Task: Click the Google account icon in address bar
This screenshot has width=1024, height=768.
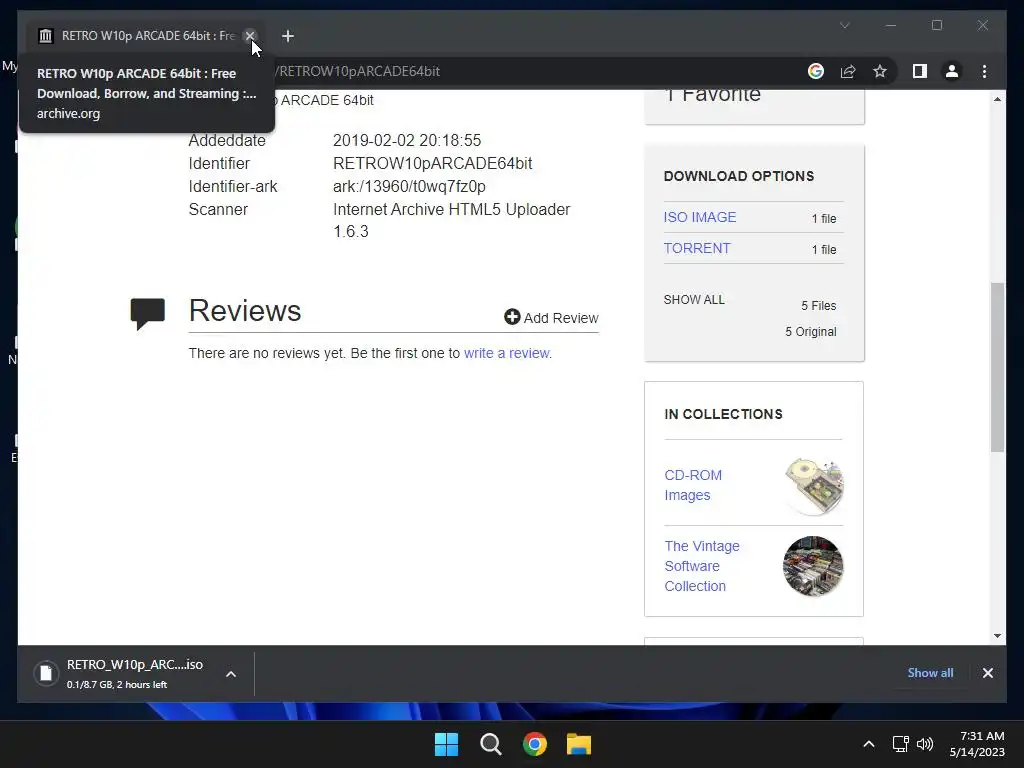Action: point(816,71)
